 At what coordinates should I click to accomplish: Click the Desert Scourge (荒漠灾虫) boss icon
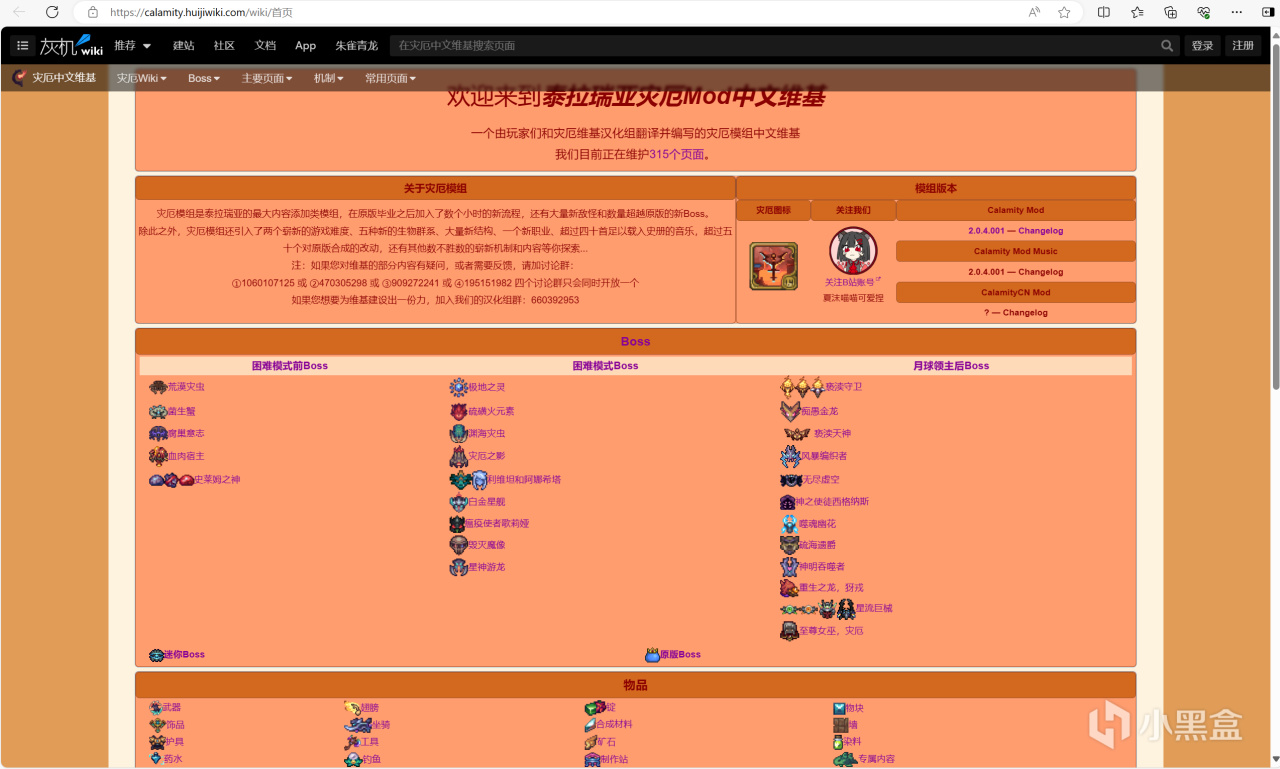pos(158,387)
